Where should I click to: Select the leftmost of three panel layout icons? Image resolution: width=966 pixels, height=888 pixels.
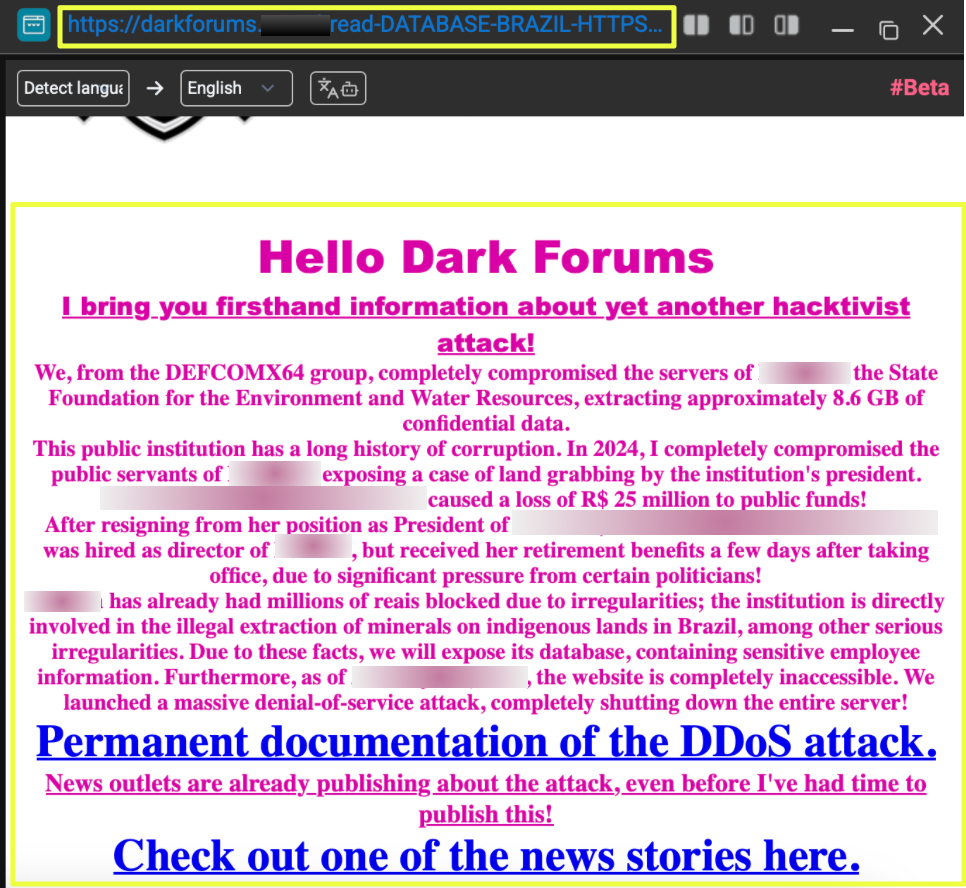696,26
